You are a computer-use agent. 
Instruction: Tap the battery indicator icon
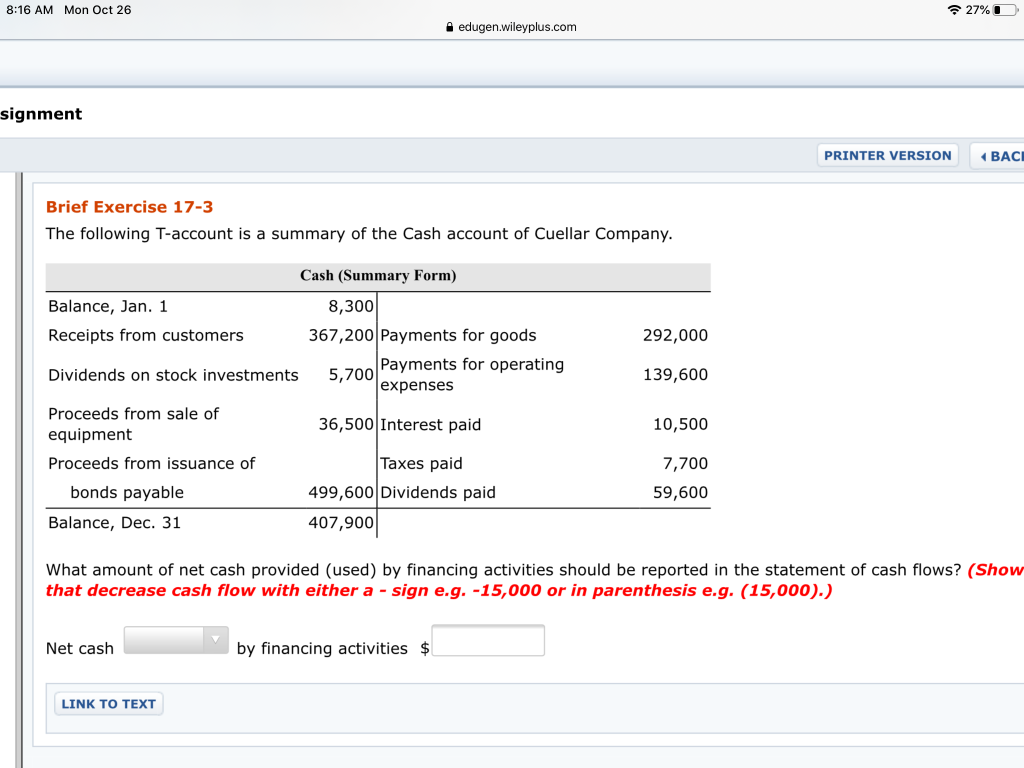[x=1003, y=9]
